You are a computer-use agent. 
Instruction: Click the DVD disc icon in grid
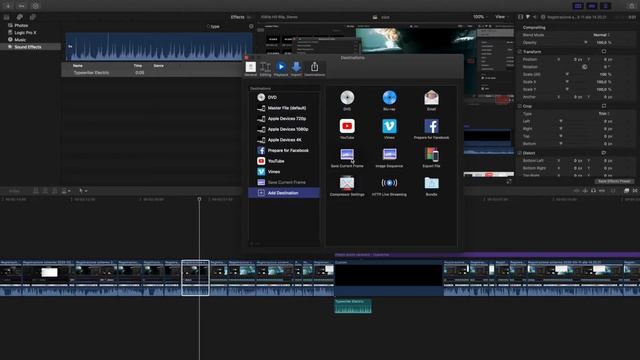[347, 98]
